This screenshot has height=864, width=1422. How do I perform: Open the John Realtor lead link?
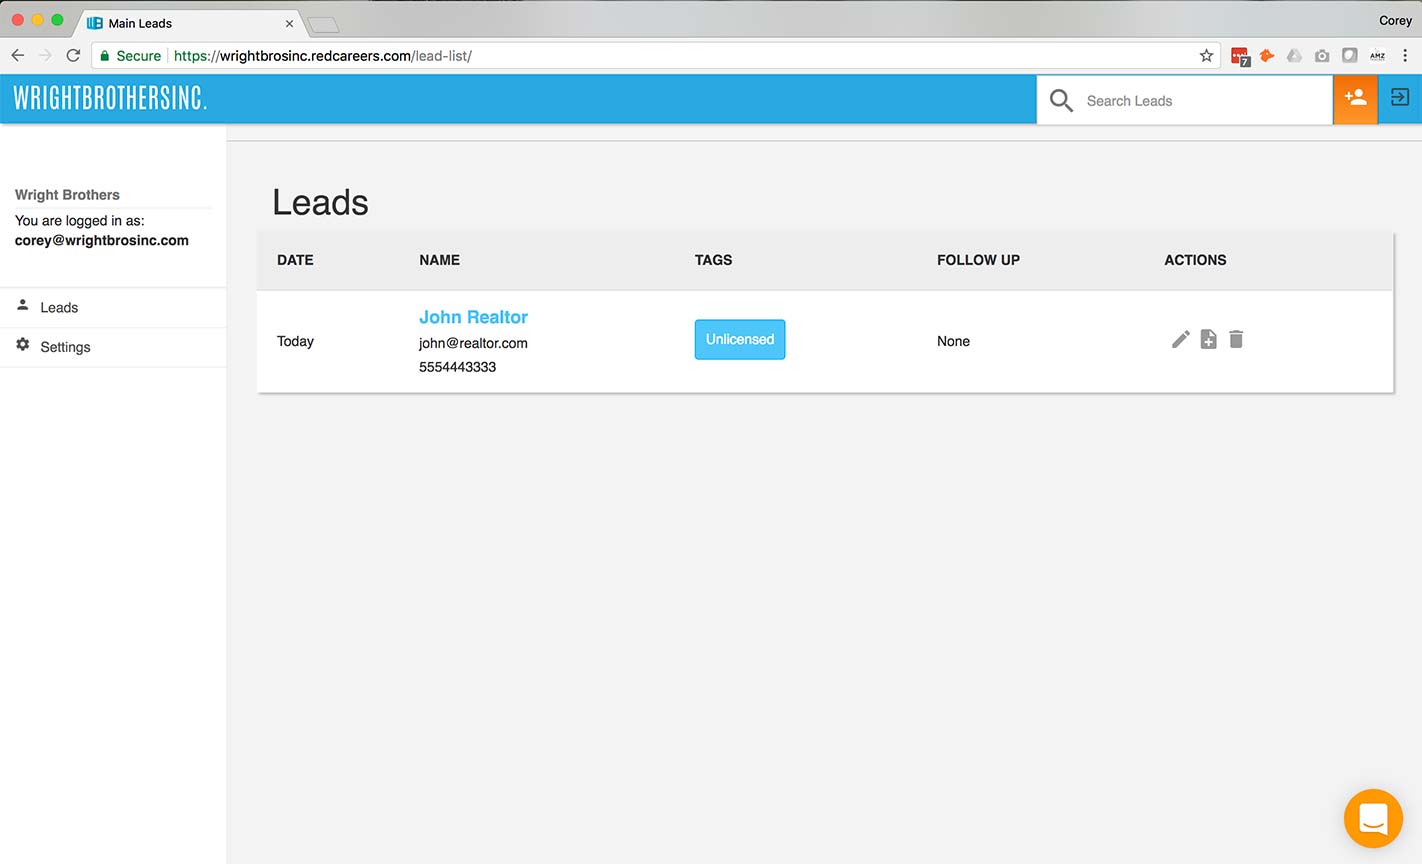tap(473, 317)
